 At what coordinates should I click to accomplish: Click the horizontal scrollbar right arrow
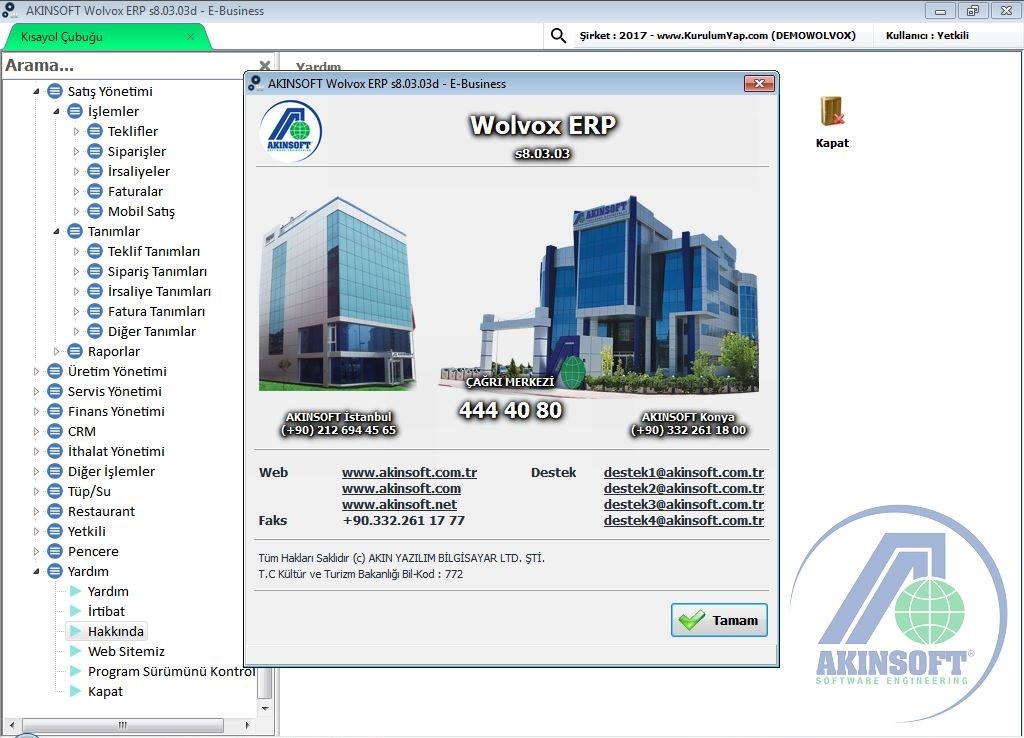point(248,725)
